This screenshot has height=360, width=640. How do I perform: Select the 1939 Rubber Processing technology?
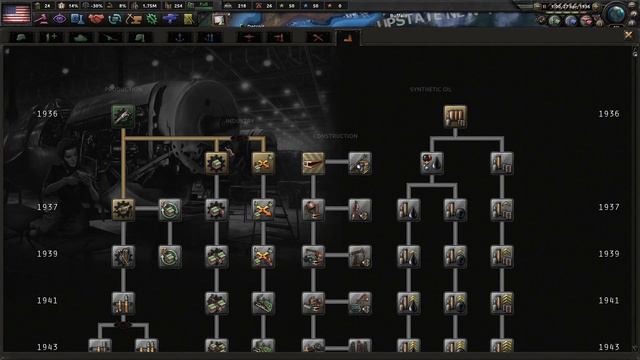click(x=455, y=256)
